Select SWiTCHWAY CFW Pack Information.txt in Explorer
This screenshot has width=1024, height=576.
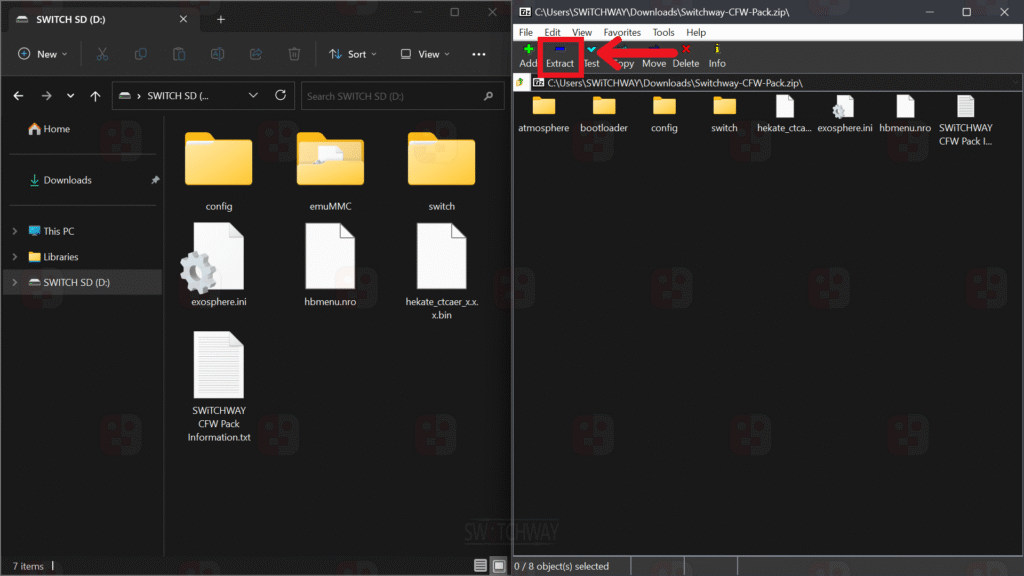[x=219, y=387]
